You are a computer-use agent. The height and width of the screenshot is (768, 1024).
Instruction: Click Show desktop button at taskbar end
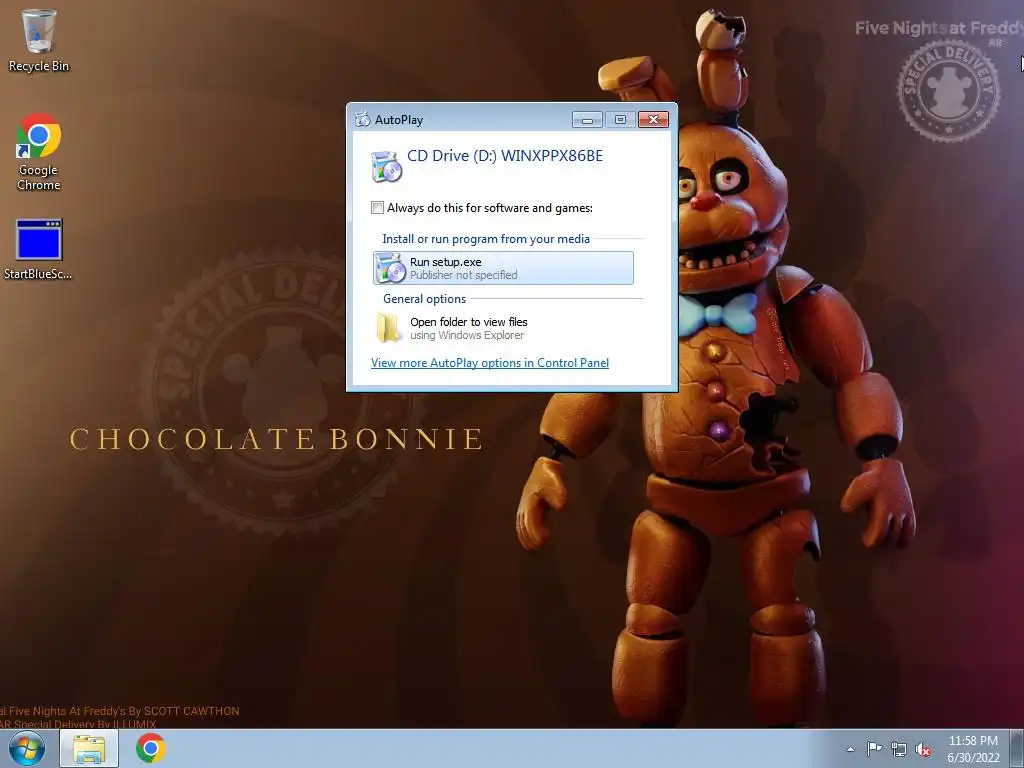tap(1018, 748)
